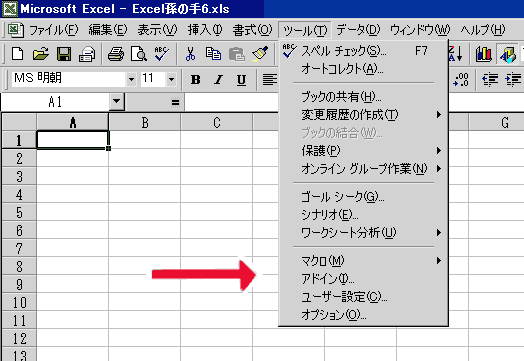The image size is (524, 361).
Task: Click the Sort descending Z-A icon
Action: 456,54
